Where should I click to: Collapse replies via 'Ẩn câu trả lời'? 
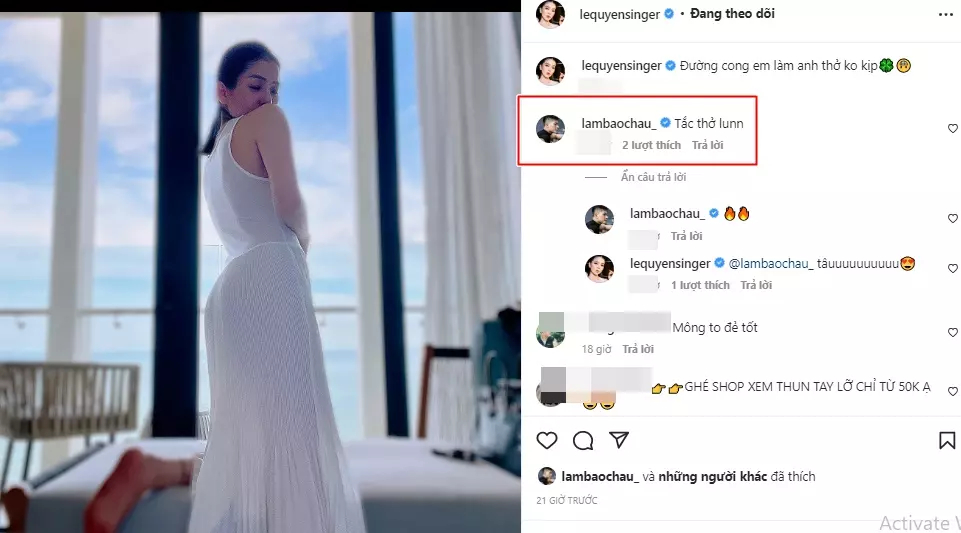point(654,177)
